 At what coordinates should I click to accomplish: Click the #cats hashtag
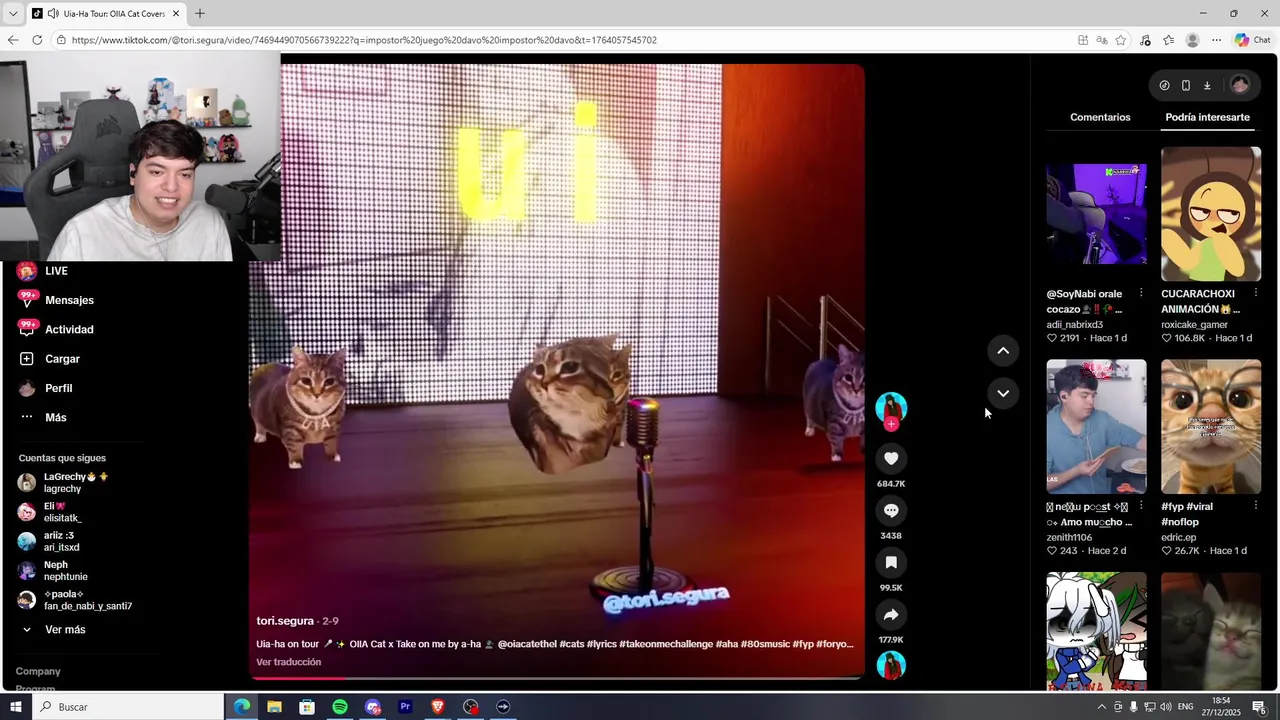click(x=571, y=644)
